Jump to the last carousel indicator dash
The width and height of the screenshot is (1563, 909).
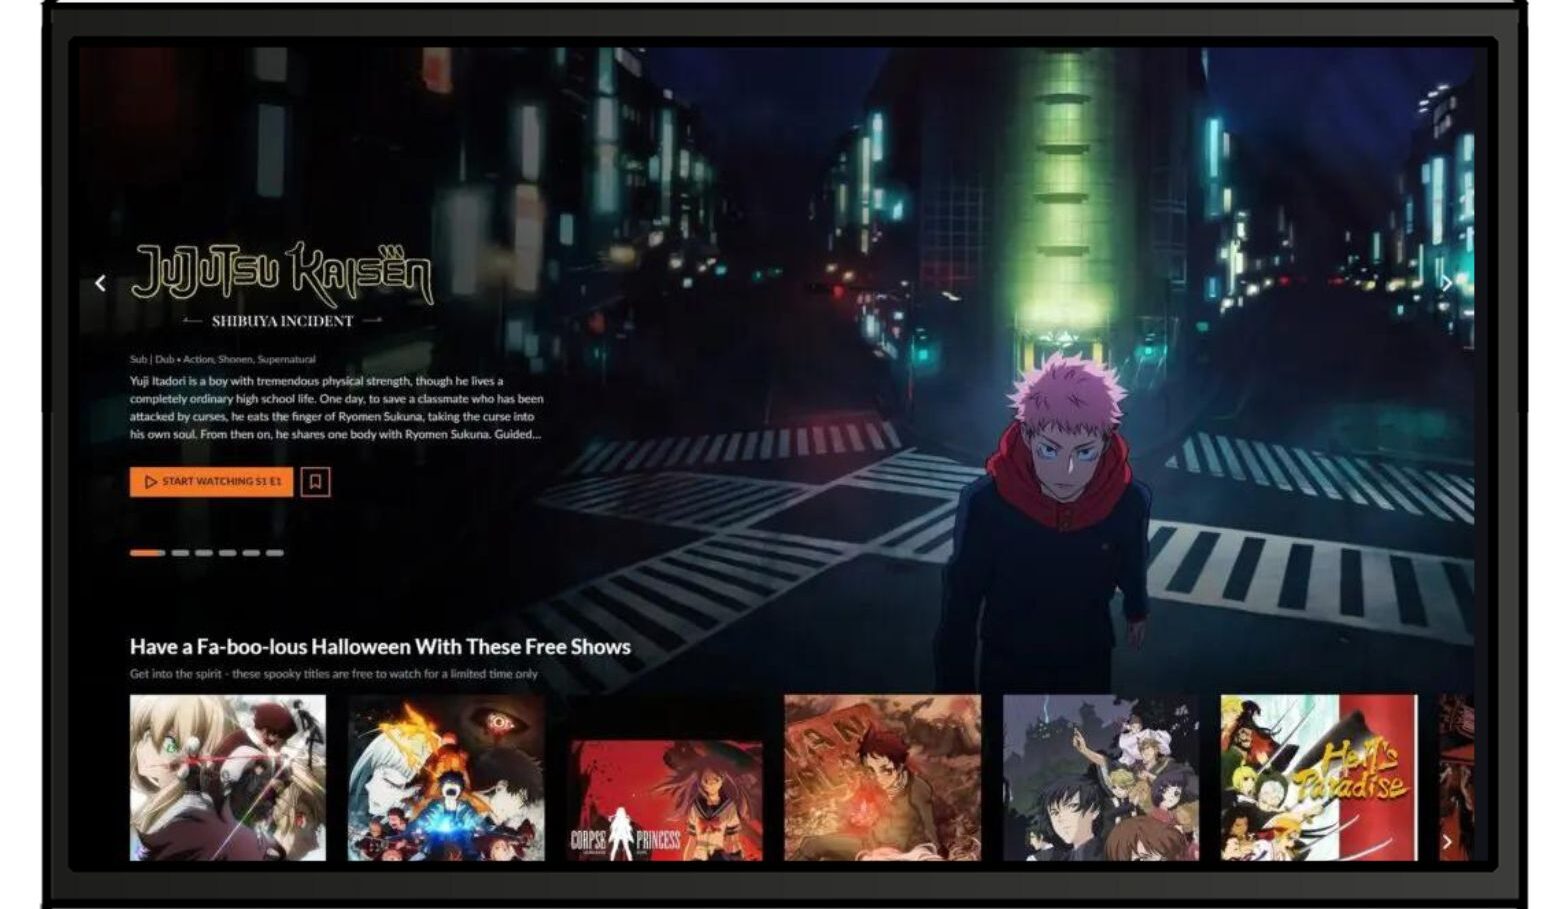[x=274, y=553]
